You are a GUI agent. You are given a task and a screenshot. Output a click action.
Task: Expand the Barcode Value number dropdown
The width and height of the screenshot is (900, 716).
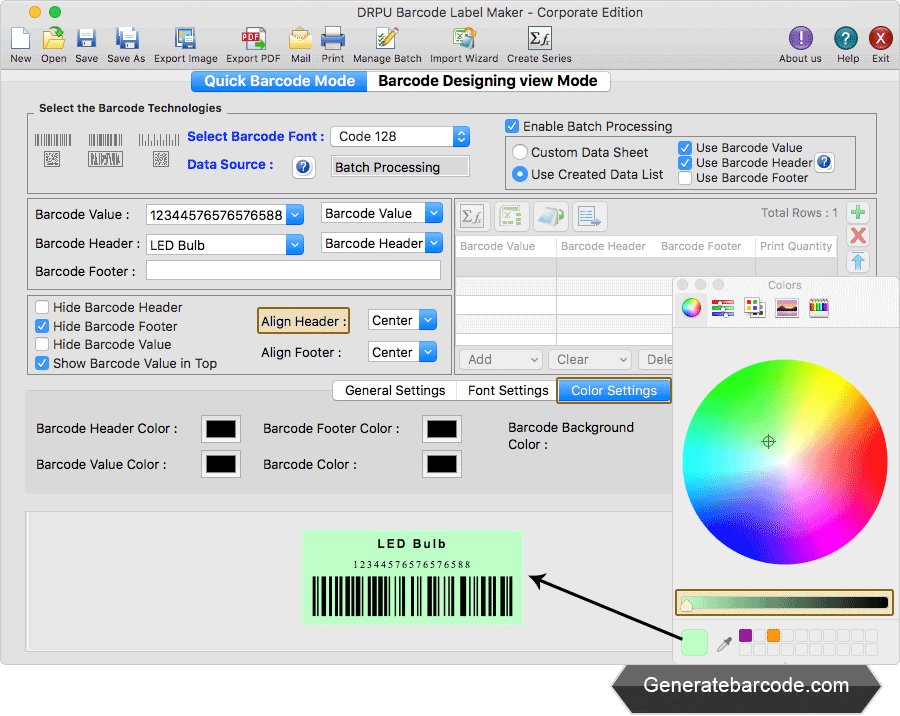pyautogui.click(x=294, y=215)
